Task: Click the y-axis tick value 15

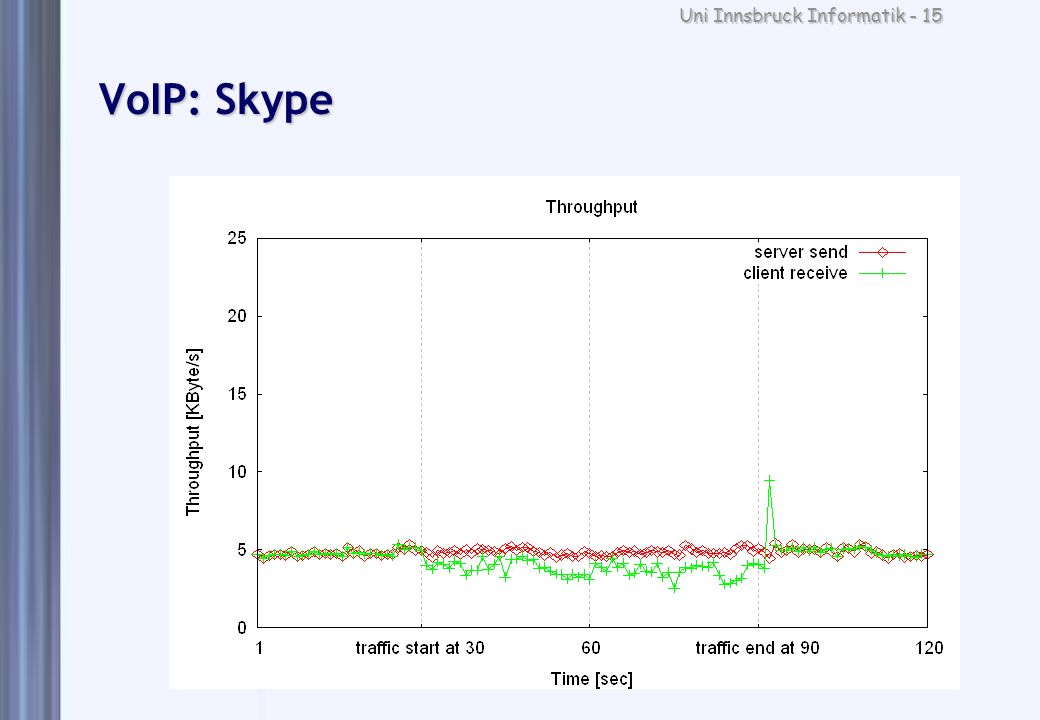Action: click(237, 394)
